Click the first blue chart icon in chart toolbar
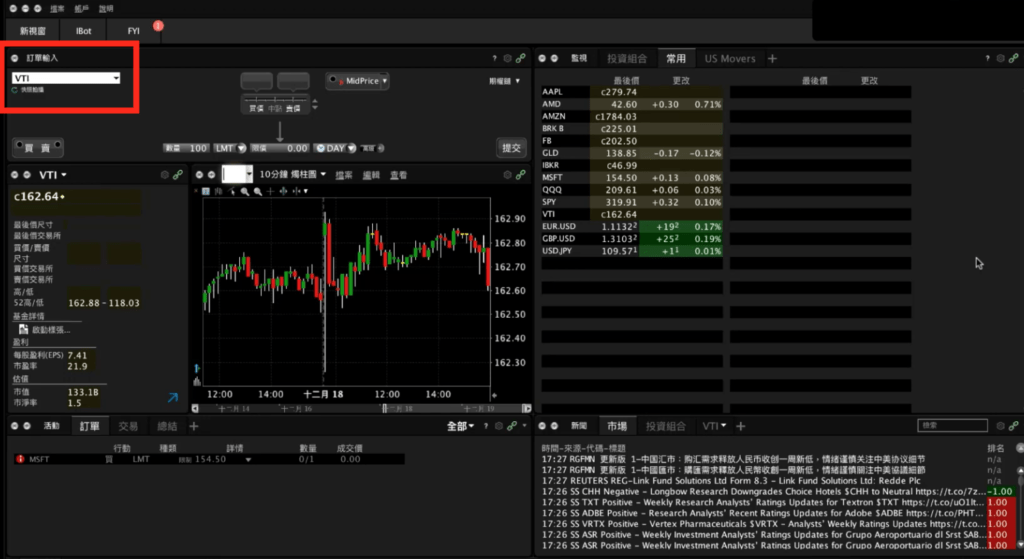Viewport: 1024px width, 559px height. click(x=206, y=191)
